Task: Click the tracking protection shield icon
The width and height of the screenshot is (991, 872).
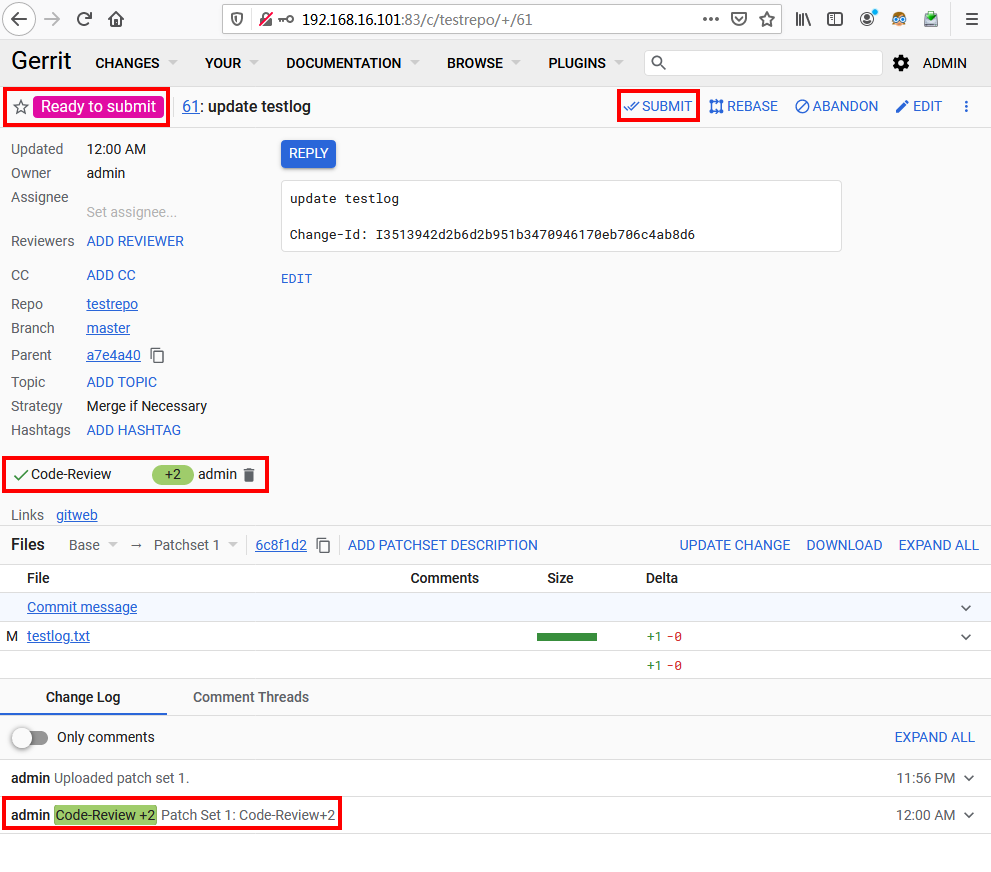Action: point(237,20)
